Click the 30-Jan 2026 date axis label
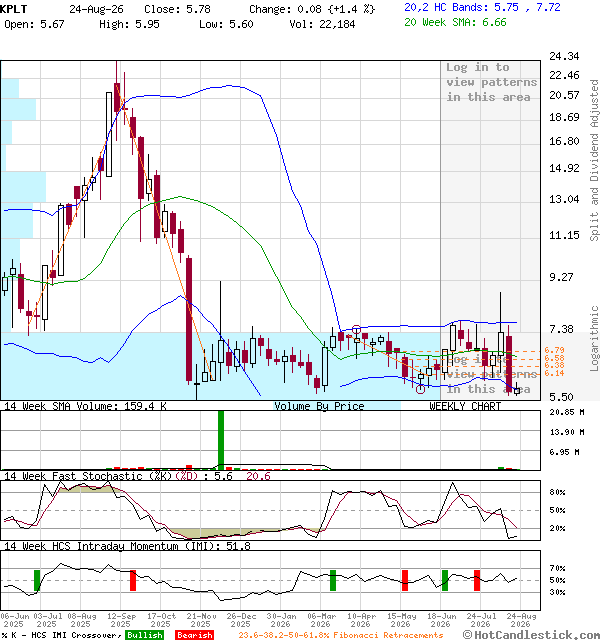Screen dimensions: 600x640 click(x=281, y=620)
